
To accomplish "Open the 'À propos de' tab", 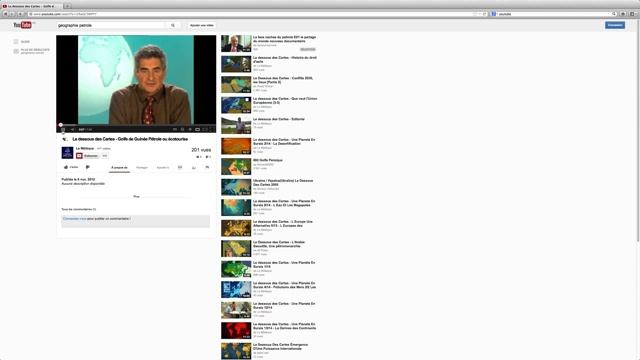I will pyautogui.click(x=119, y=168).
